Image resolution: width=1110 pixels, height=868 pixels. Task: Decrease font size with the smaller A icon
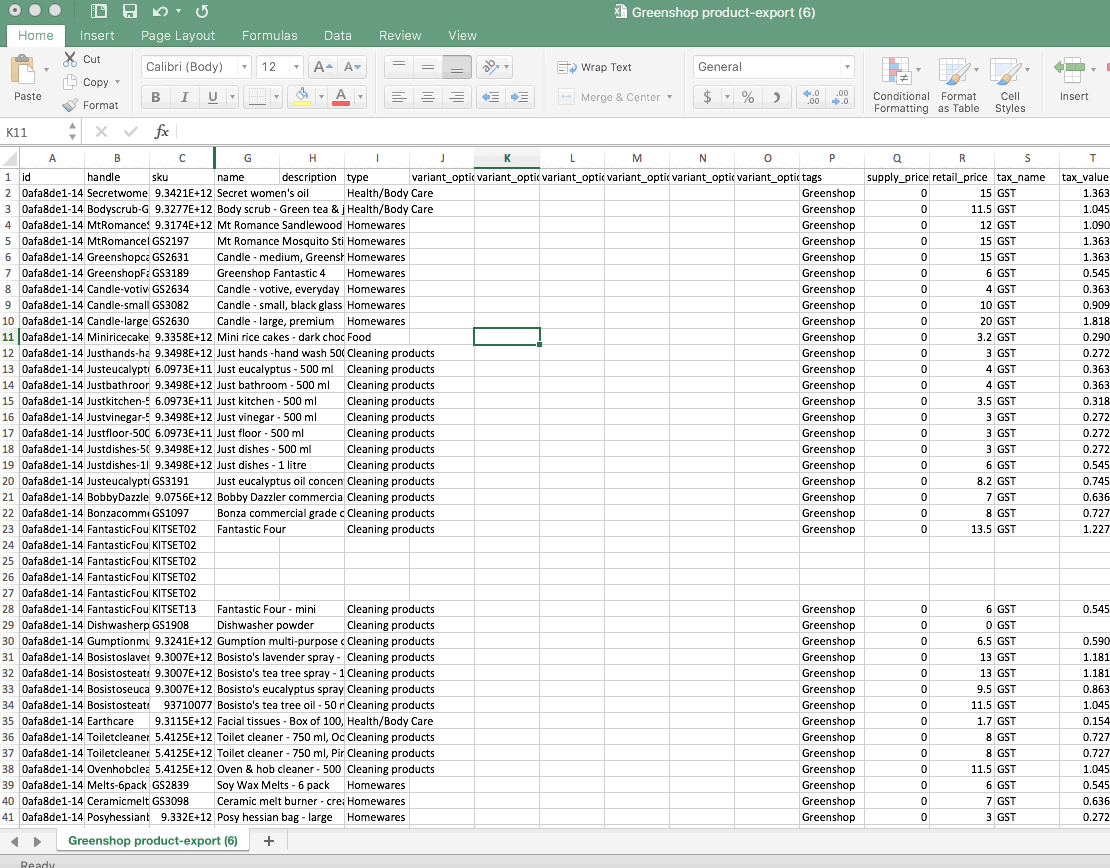[352, 67]
